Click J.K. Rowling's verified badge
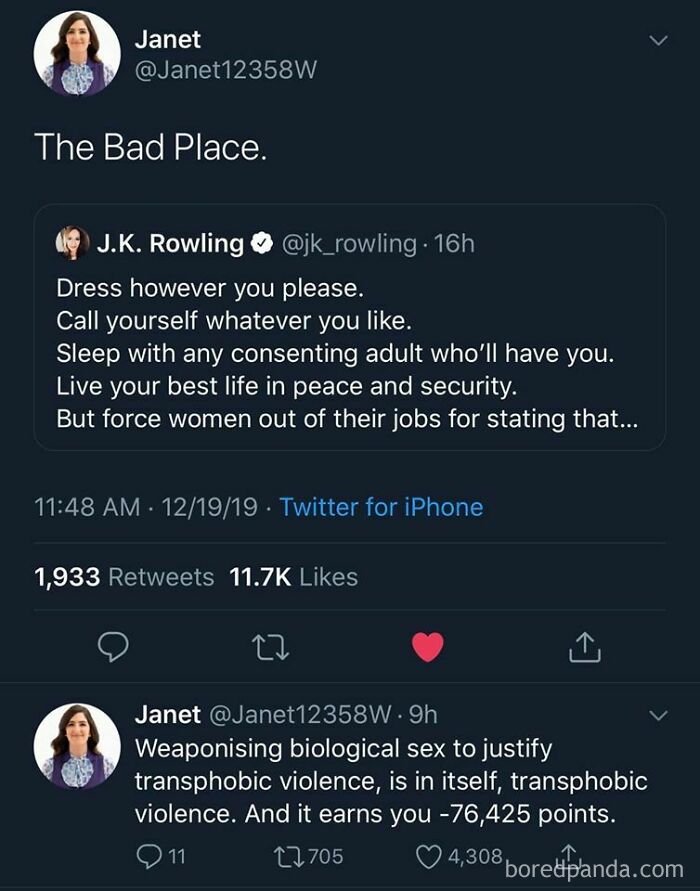 point(262,240)
